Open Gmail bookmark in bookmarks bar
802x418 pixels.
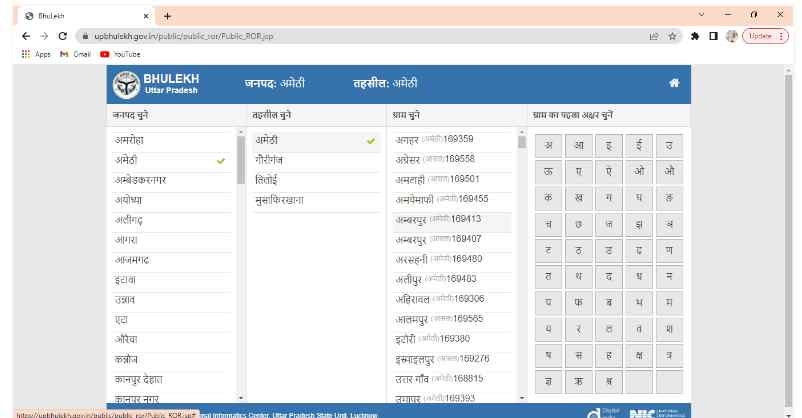[x=76, y=54]
